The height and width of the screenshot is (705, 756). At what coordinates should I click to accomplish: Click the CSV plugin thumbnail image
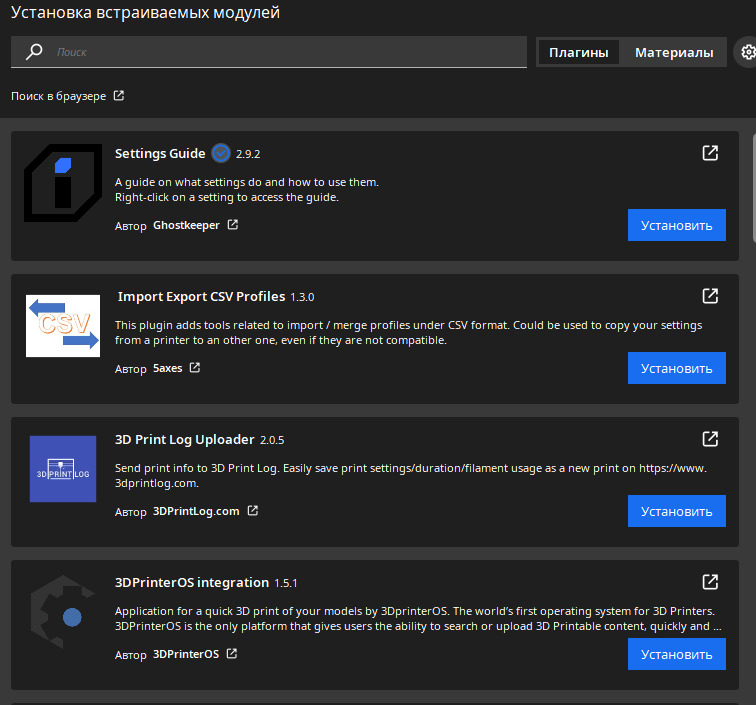63,326
